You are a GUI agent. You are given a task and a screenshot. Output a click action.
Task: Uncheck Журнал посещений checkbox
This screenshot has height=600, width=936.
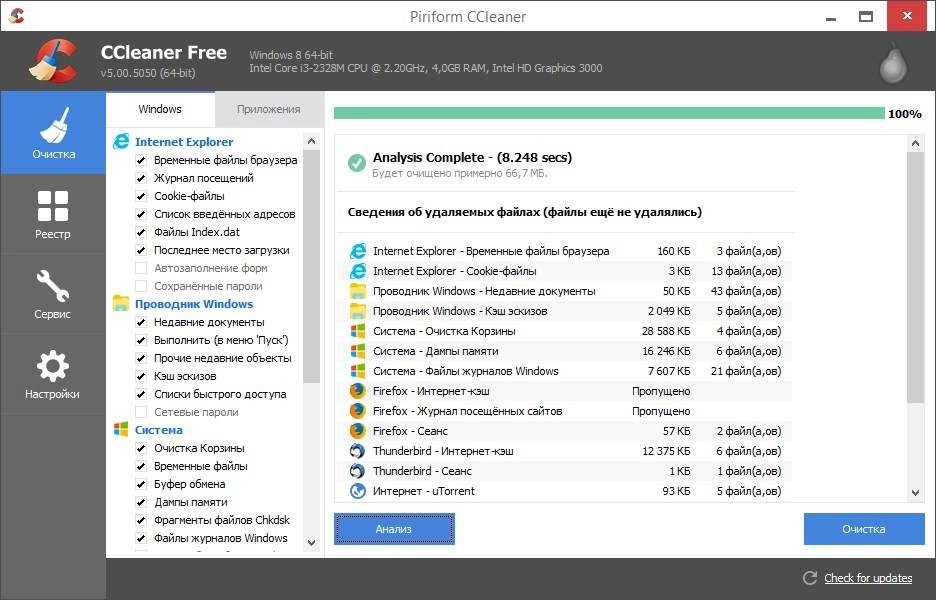click(x=141, y=178)
